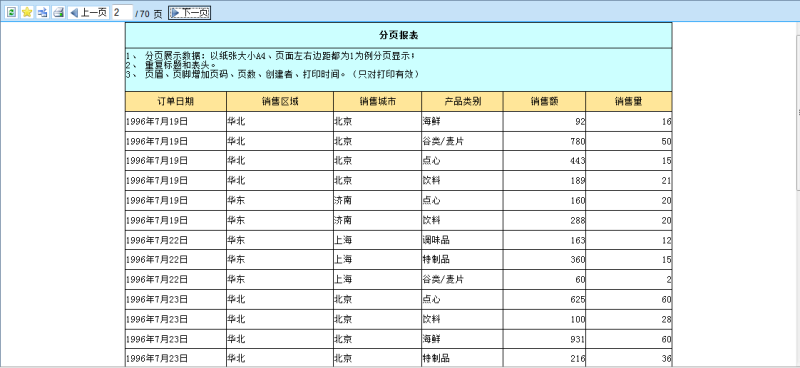Click the green refresh icon
The width and height of the screenshot is (800, 368).
click(x=11, y=12)
